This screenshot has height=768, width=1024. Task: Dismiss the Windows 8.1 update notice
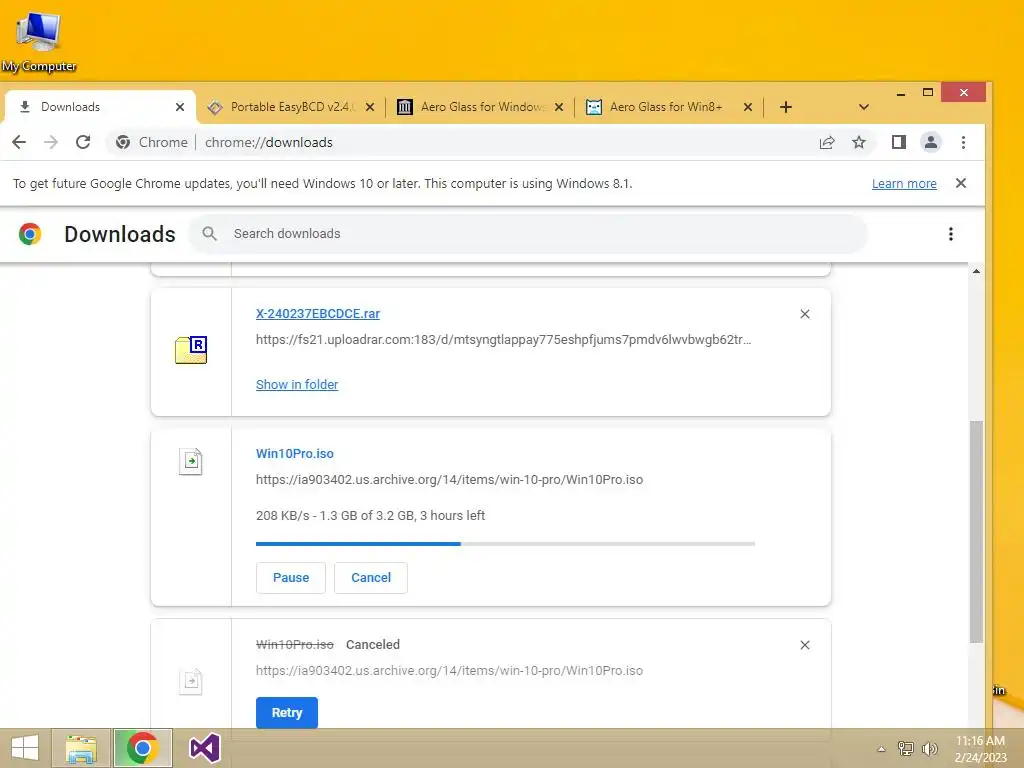point(961,183)
